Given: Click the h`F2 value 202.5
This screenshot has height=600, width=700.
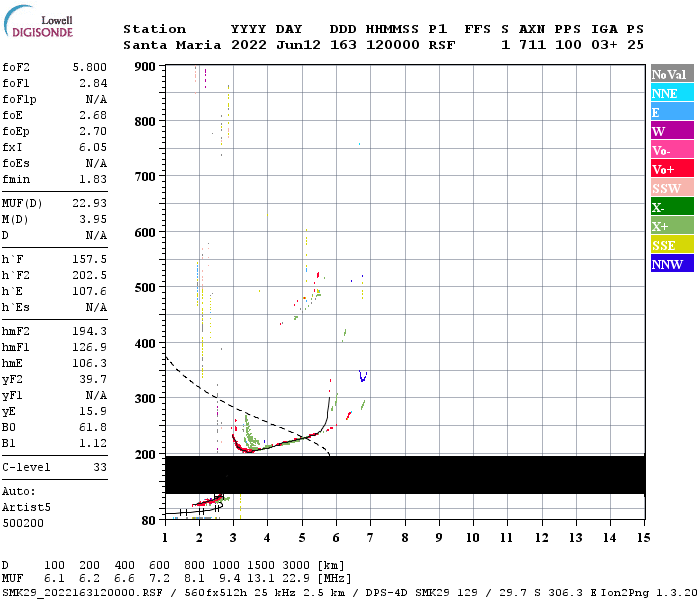Looking at the screenshot, I should click(89, 275).
